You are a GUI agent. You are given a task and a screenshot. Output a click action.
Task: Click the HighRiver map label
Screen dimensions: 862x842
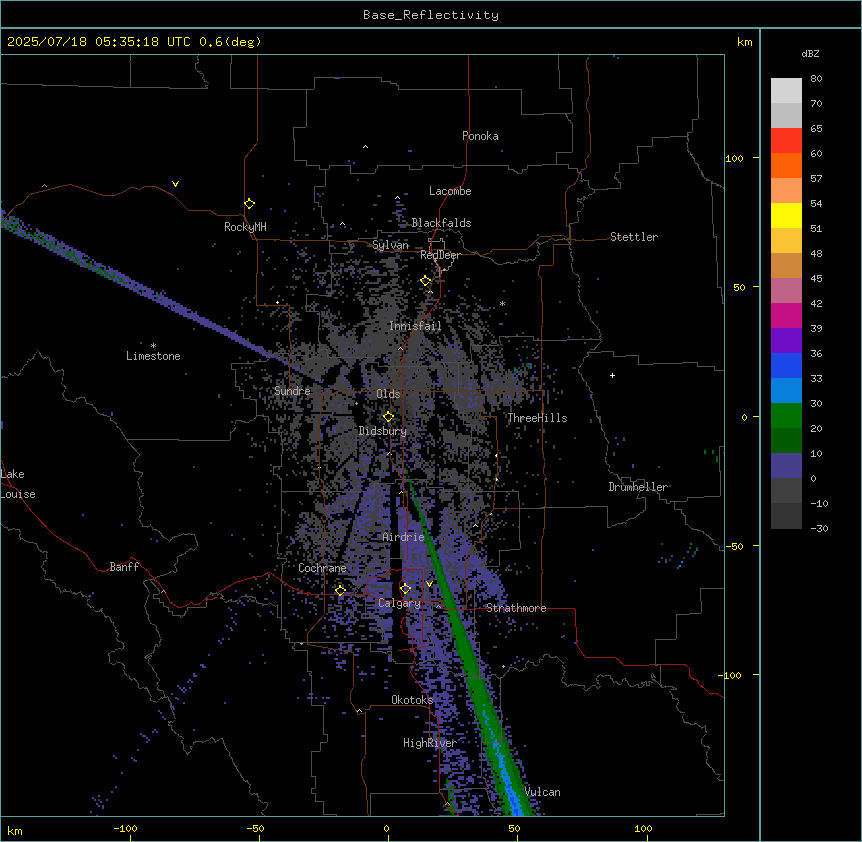pos(430,743)
